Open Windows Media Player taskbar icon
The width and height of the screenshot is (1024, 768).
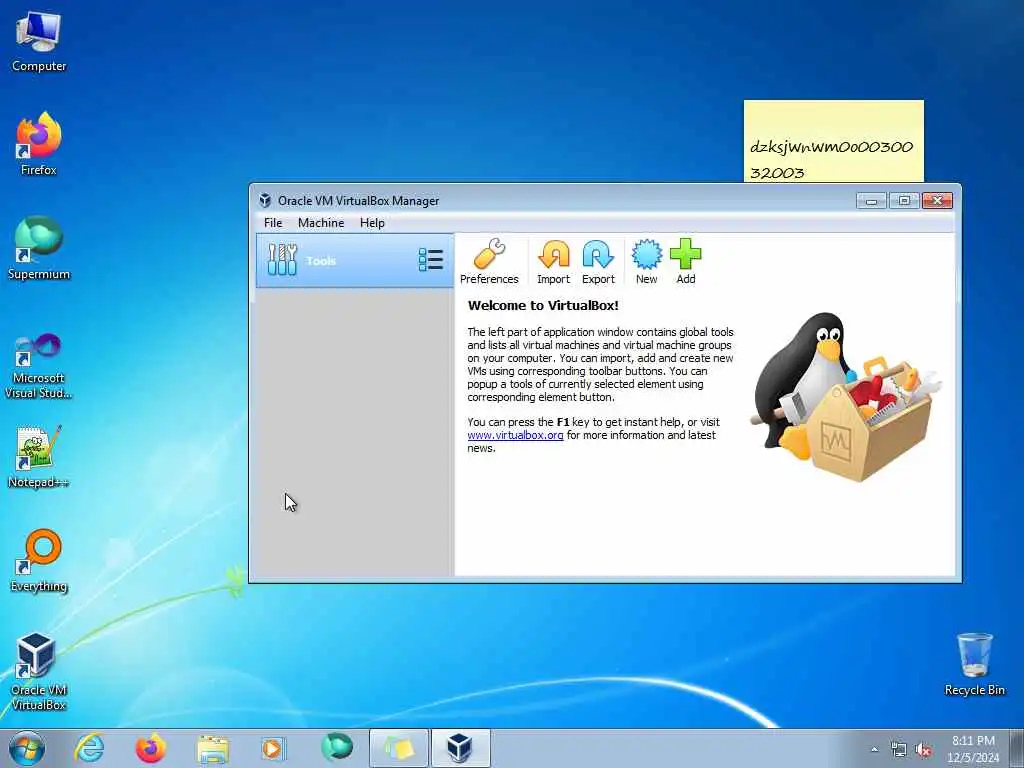pyautogui.click(x=273, y=748)
